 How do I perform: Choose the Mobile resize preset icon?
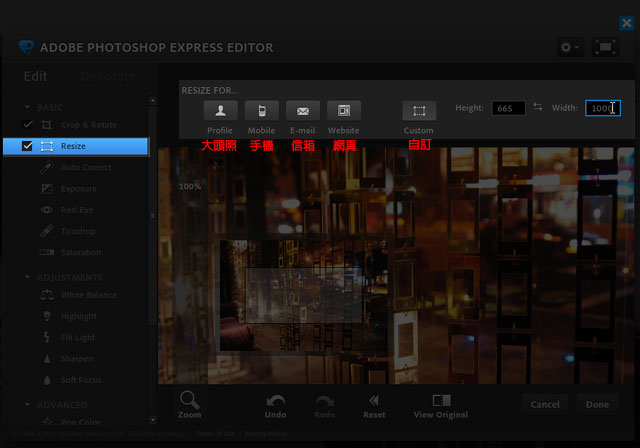click(262, 111)
